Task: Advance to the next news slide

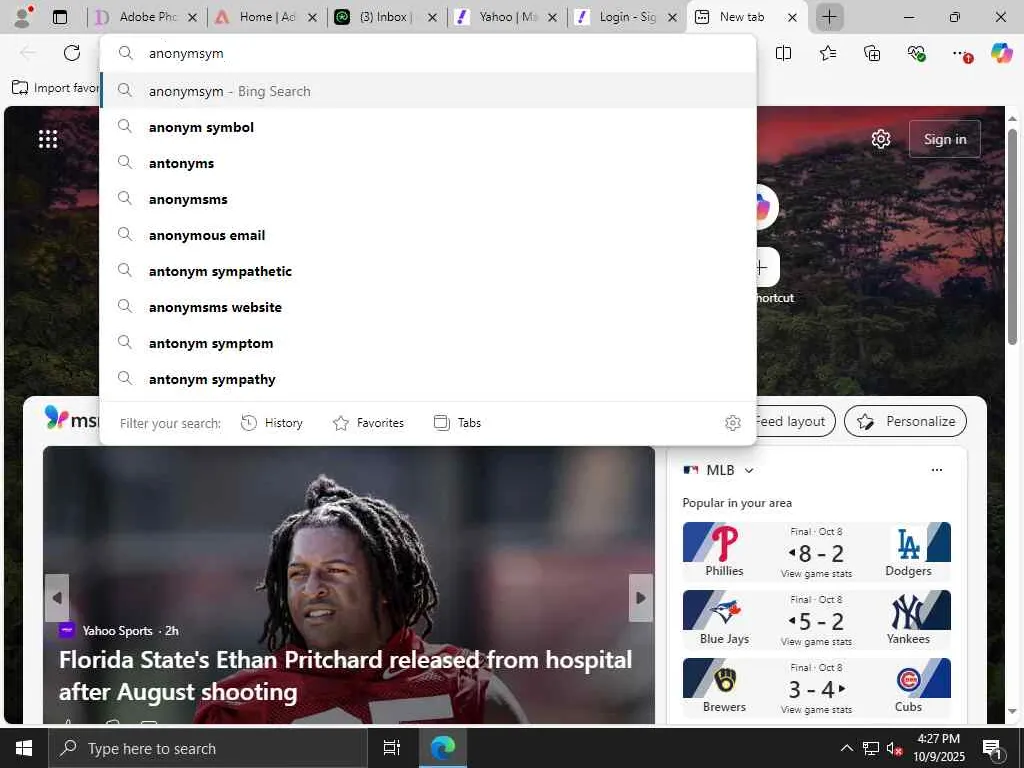Action: click(641, 598)
